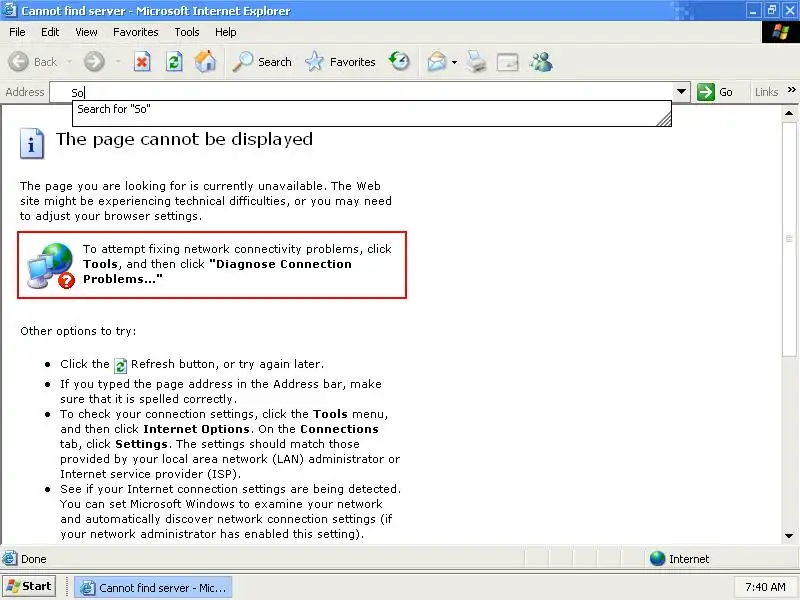
Task: Stop loading with the red X icon
Action: [x=142, y=62]
